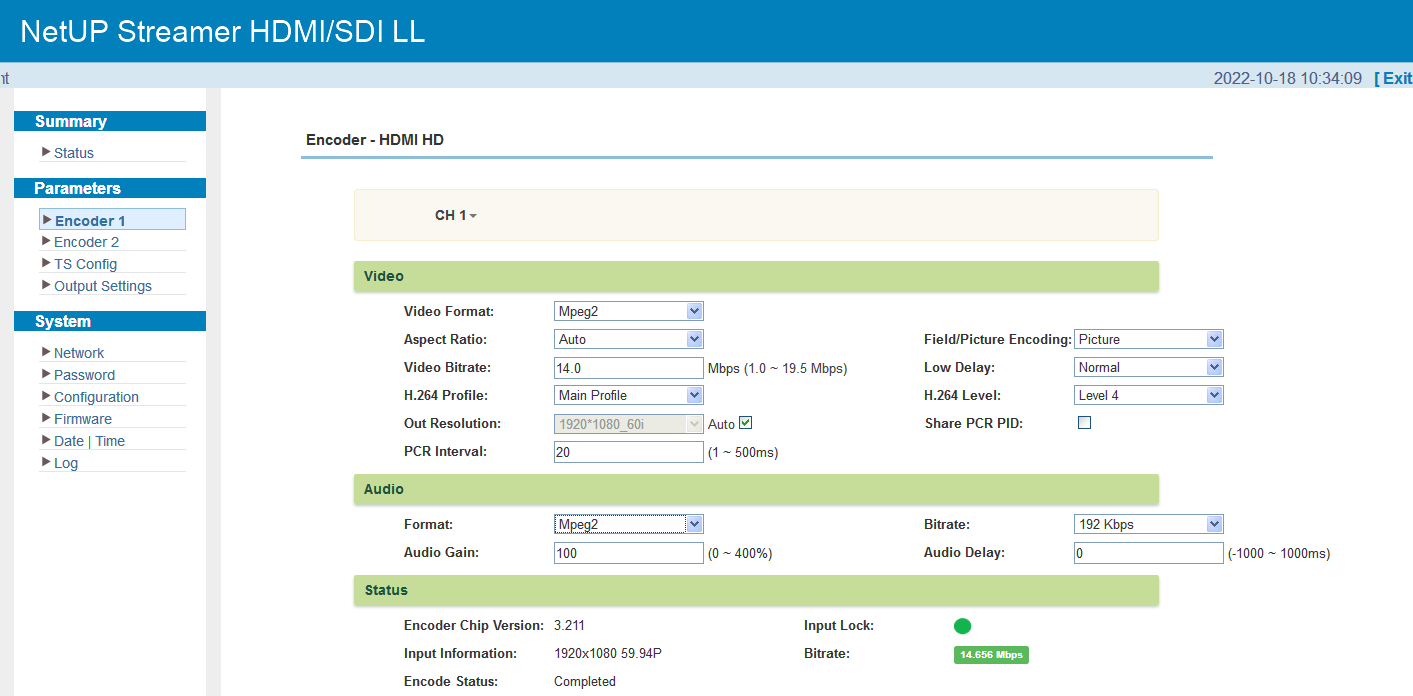
Task: Click the Encoder Chip Version value 3.211
Action: tap(569, 626)
